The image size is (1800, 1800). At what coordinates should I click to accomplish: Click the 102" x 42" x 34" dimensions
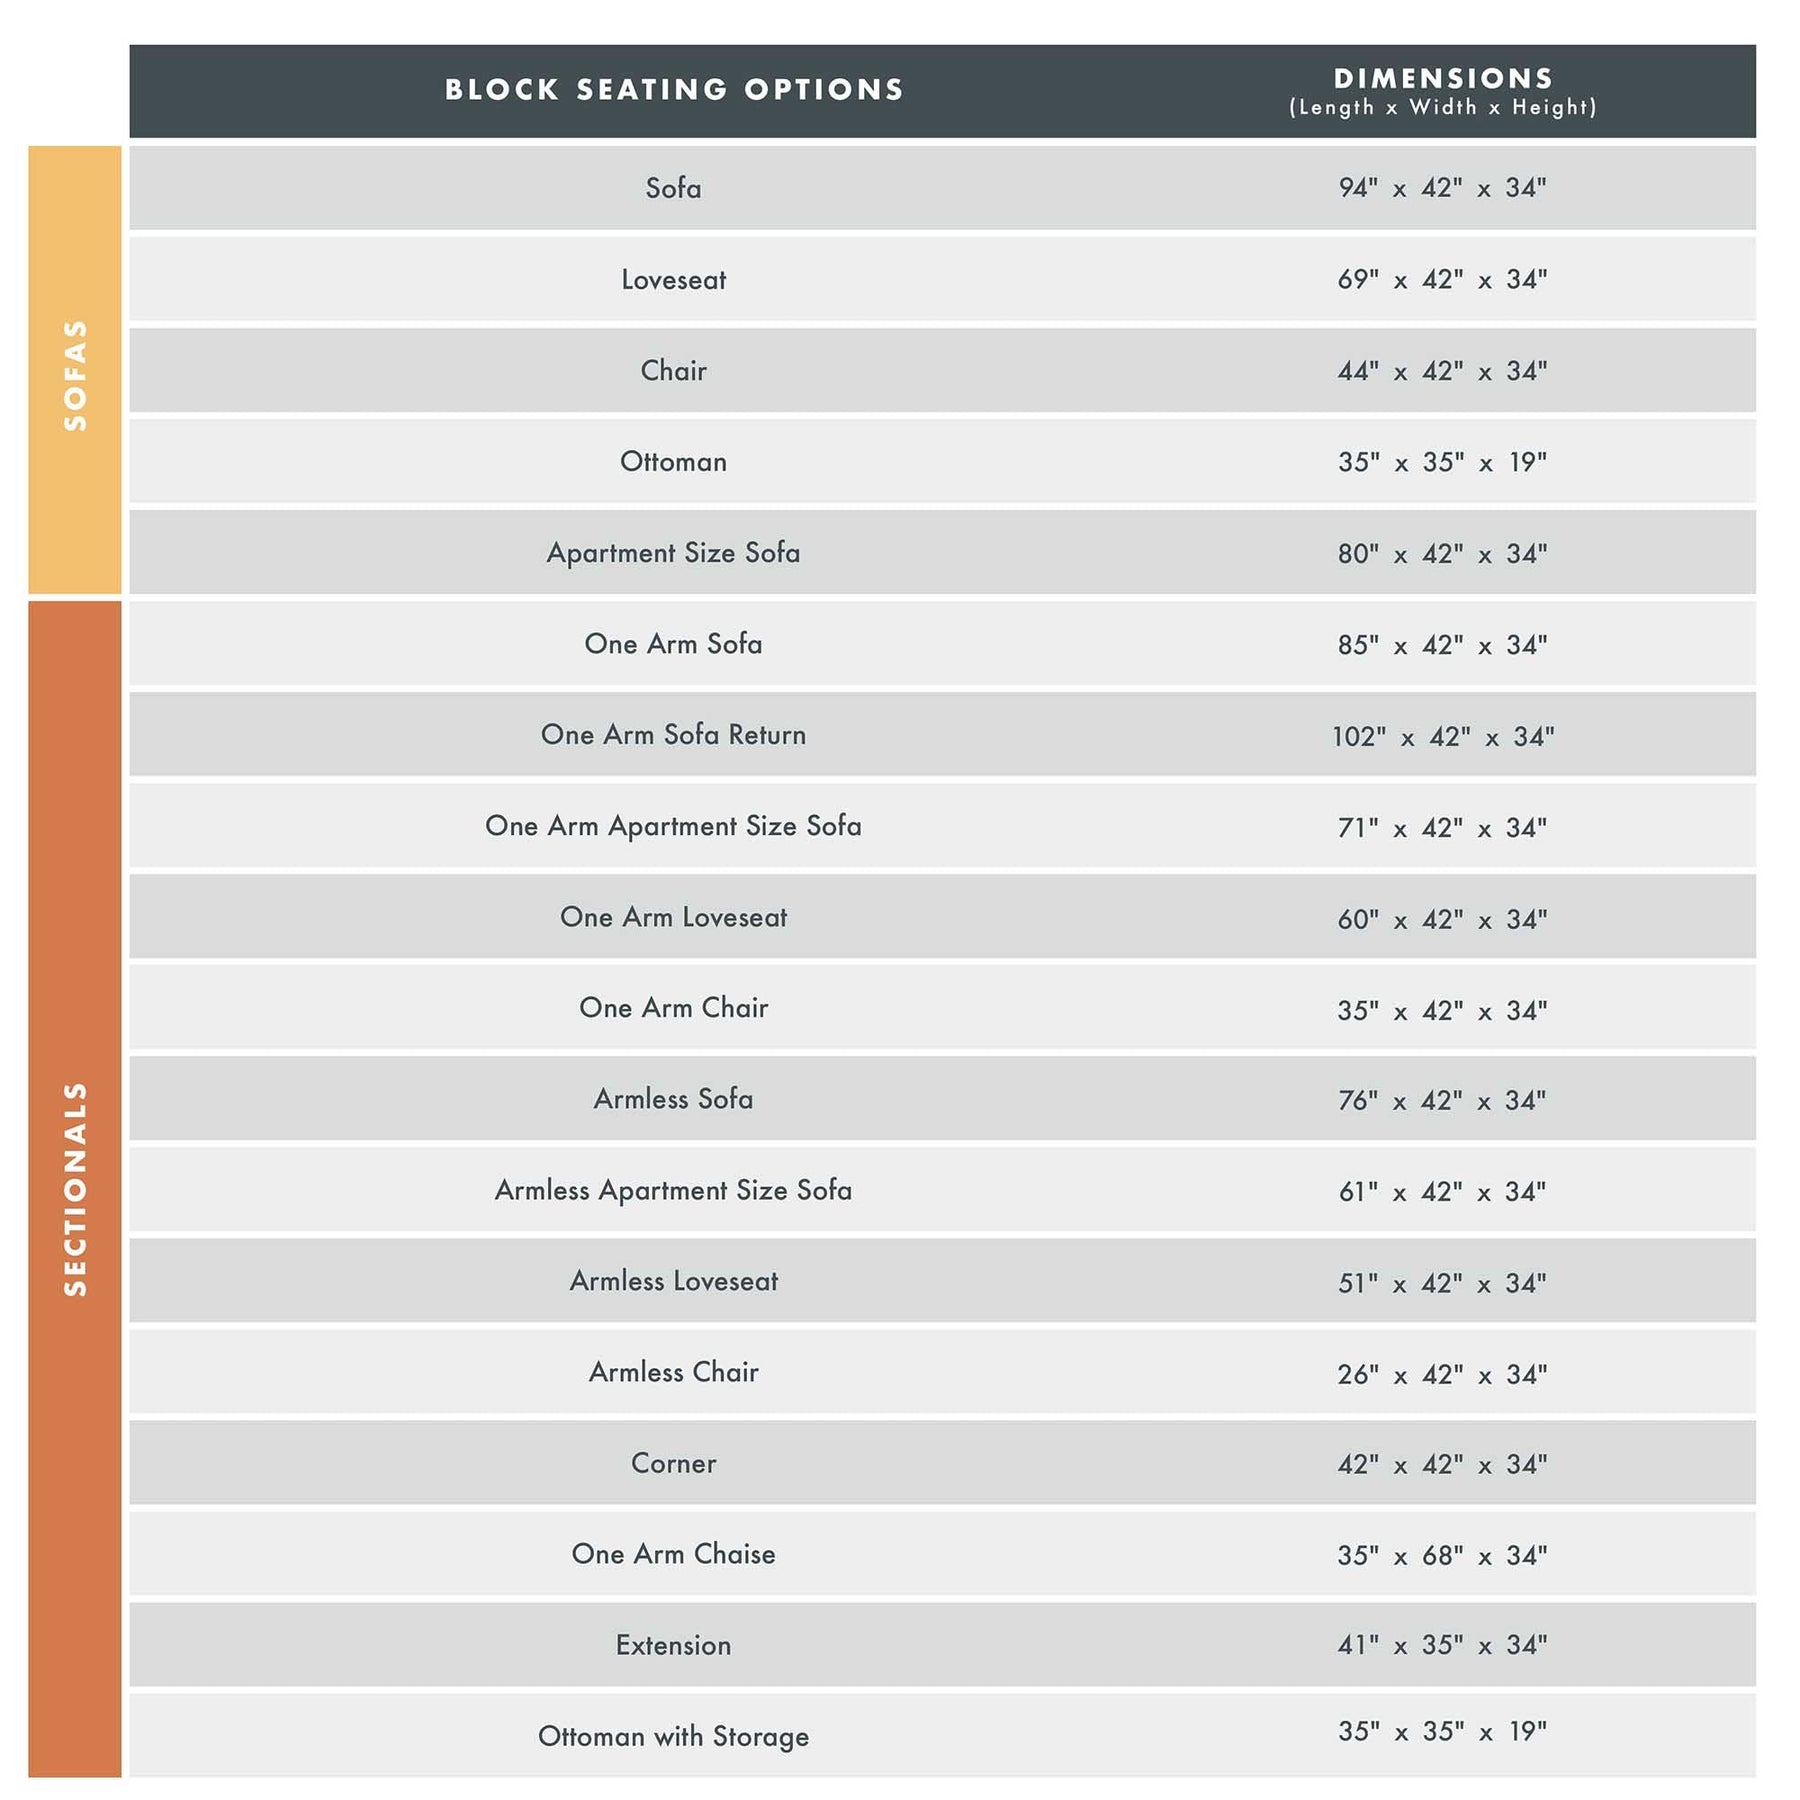click(x=1442, y=737)
